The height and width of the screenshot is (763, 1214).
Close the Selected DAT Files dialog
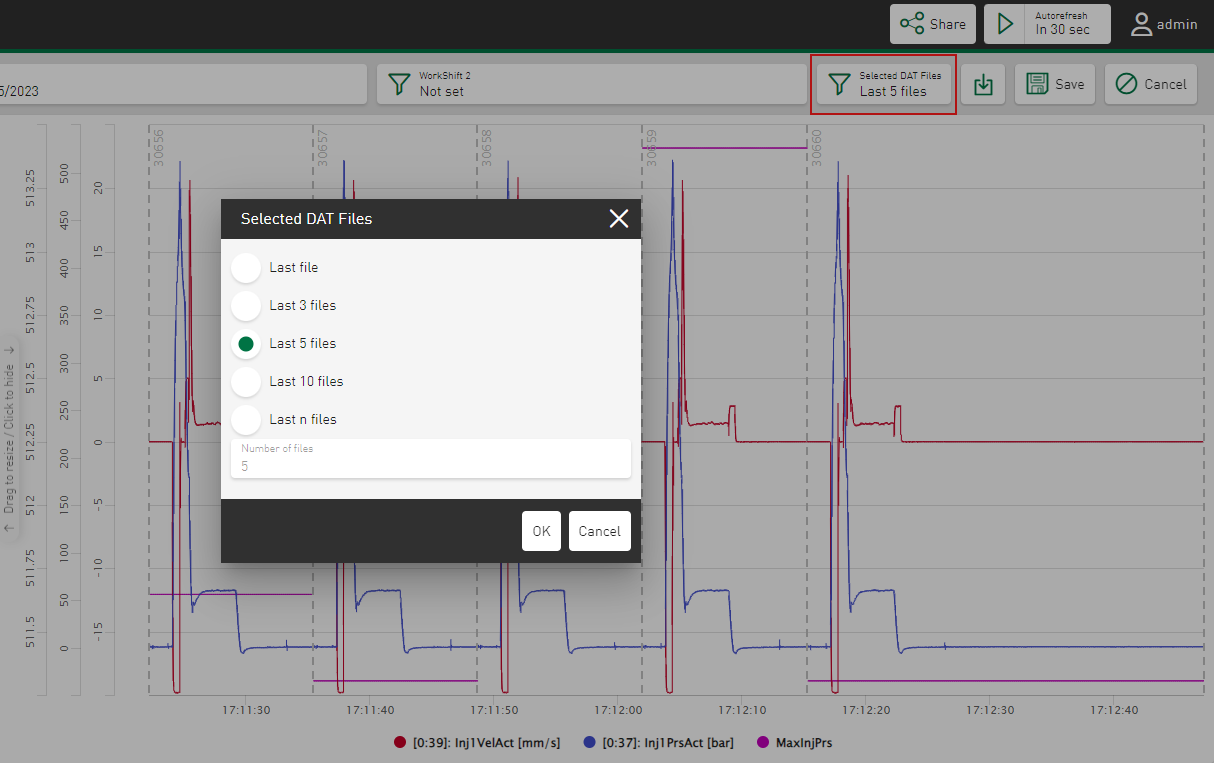pyautogui.click(x=619, y=218)
